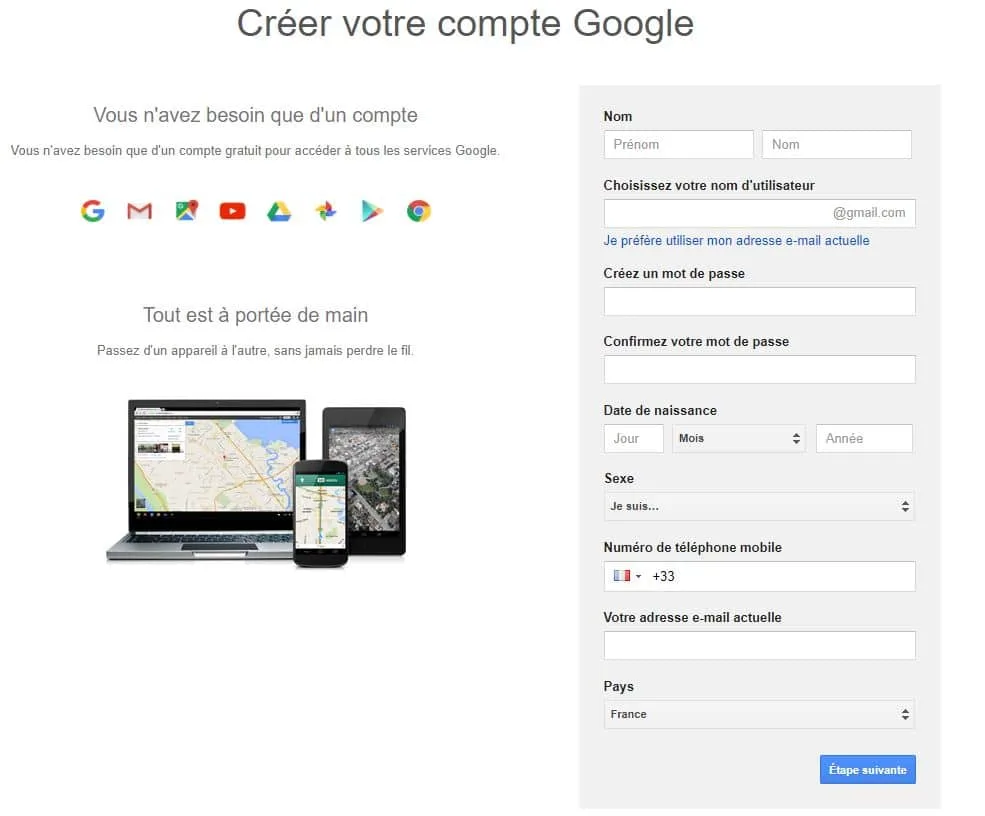Click the Chrome browser icon
Image resolution: width=985 pixels, height=816 pixels.
418,211
